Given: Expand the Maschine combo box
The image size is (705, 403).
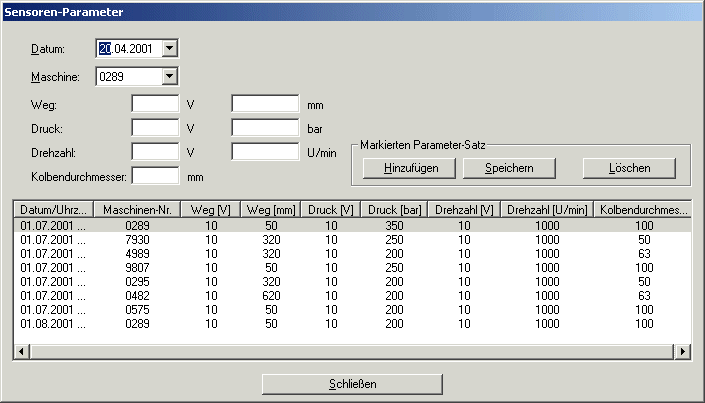Looking at the screenshot, I should (169, 76).
